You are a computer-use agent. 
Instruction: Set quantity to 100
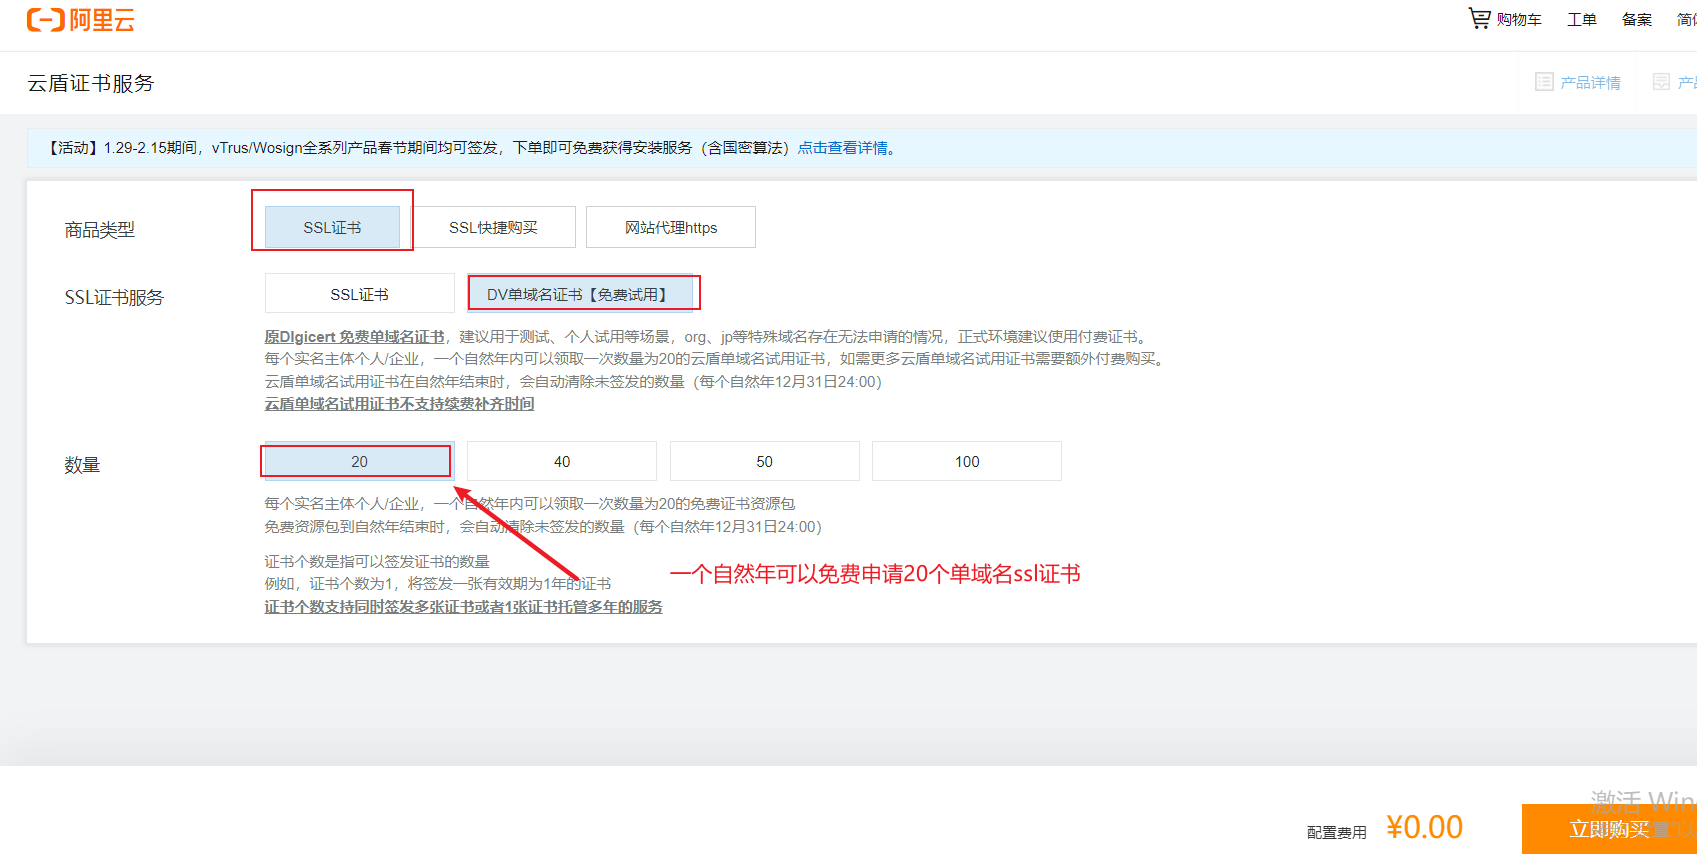pyautogui.click(x=967, y=461)
